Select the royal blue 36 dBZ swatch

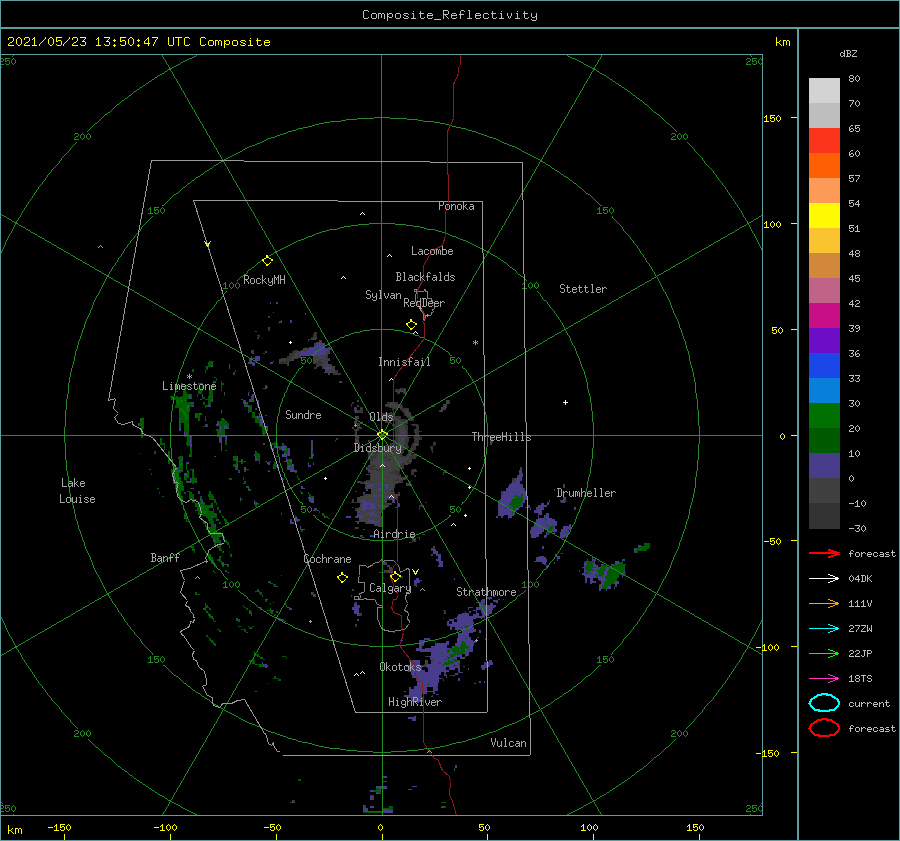[x=824, y=366]
